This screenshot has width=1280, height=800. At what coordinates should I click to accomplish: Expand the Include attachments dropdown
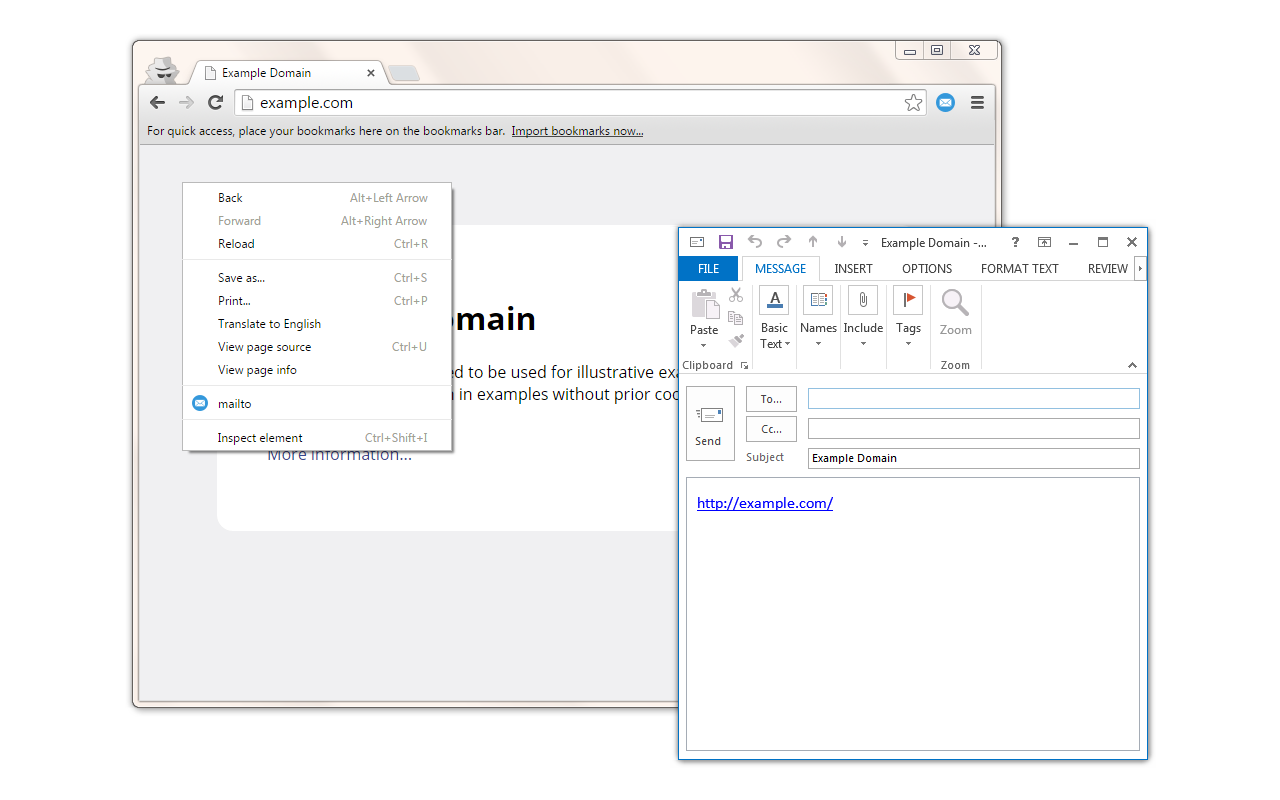pyautogui.click(x=863, y=318)
